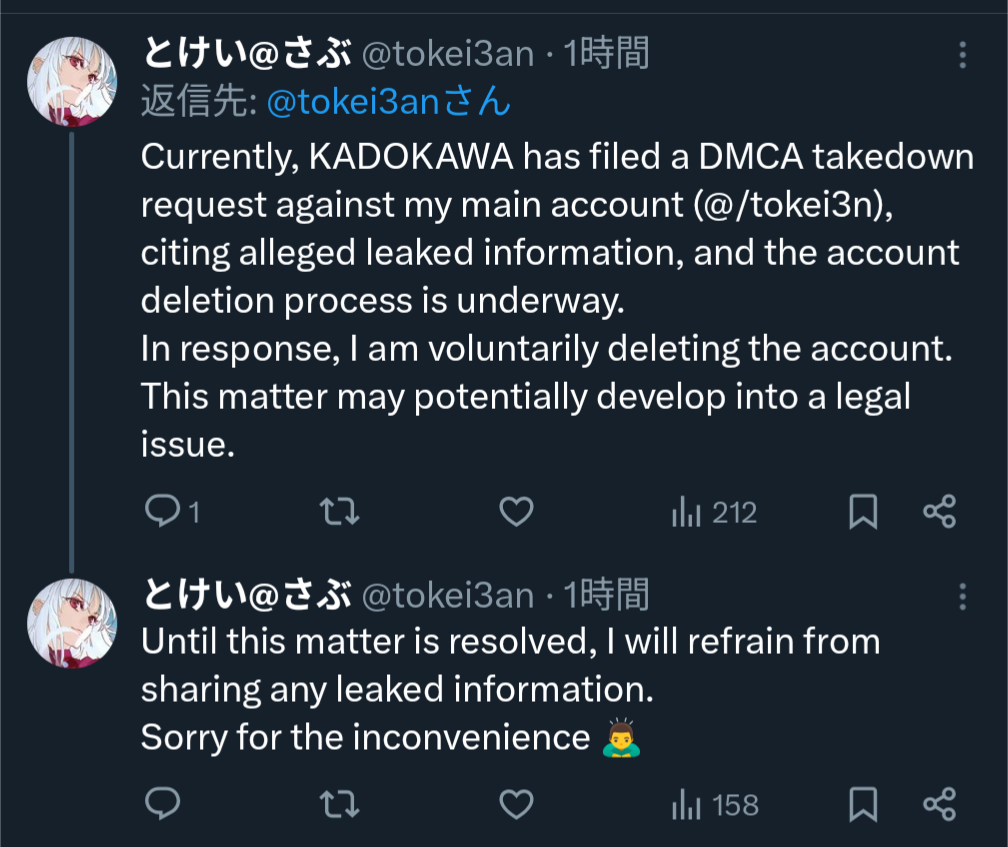Open the second tweet's @tokei3an handle
The width and height of the screenshot is (1008, 847).
tap(447, 596)
